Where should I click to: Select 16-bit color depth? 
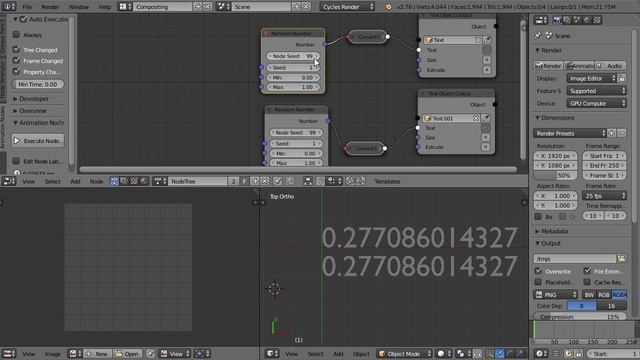tap(611, 306)
